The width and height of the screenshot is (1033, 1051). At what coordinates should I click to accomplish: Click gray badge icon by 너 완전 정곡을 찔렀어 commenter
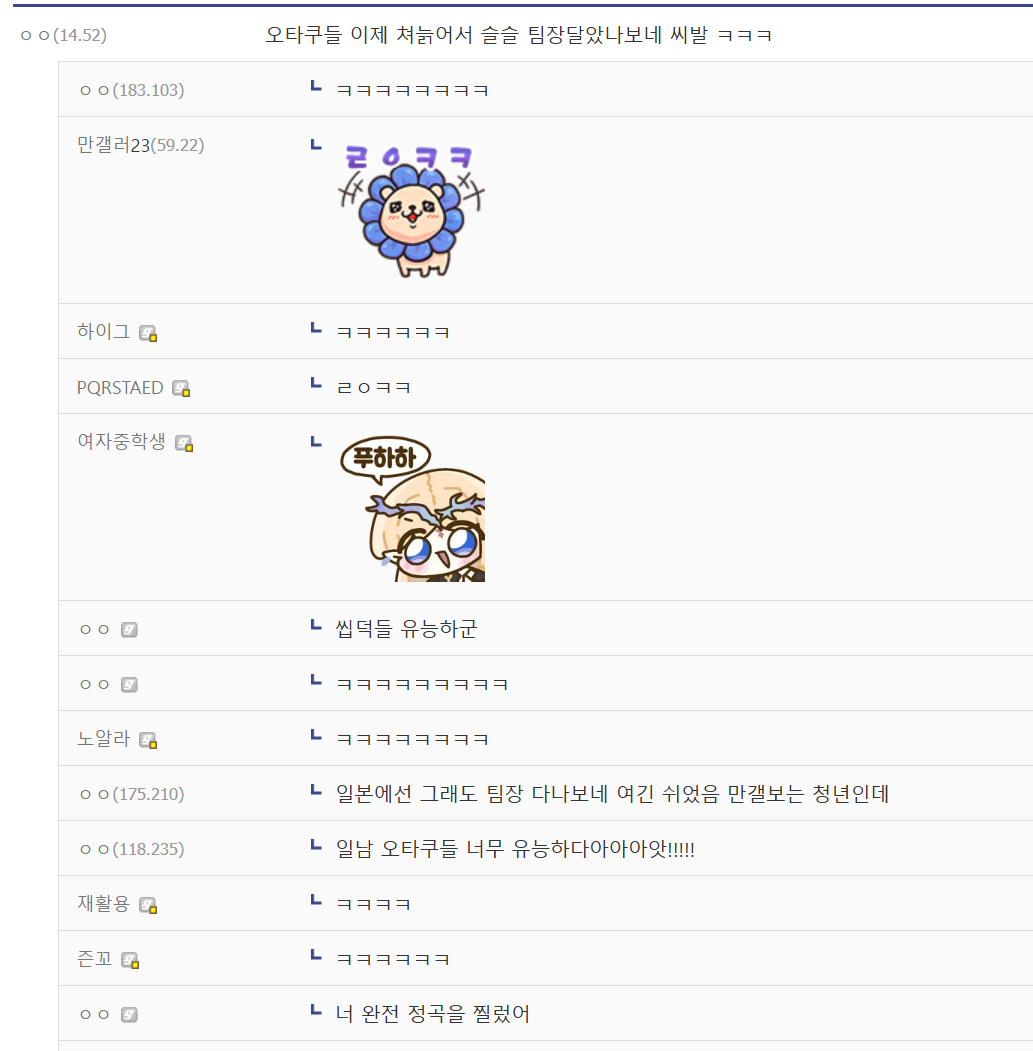point(129,1015)
